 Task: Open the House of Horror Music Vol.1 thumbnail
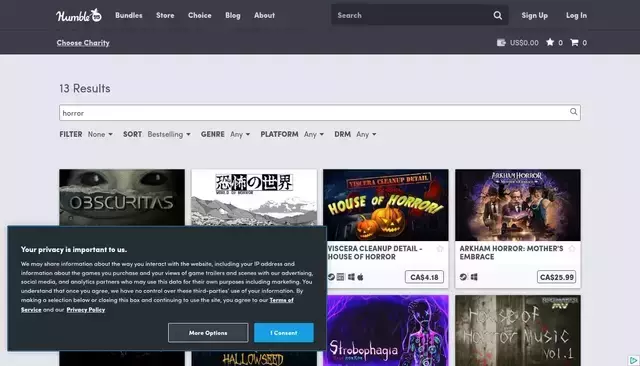[x=518, y=331]
